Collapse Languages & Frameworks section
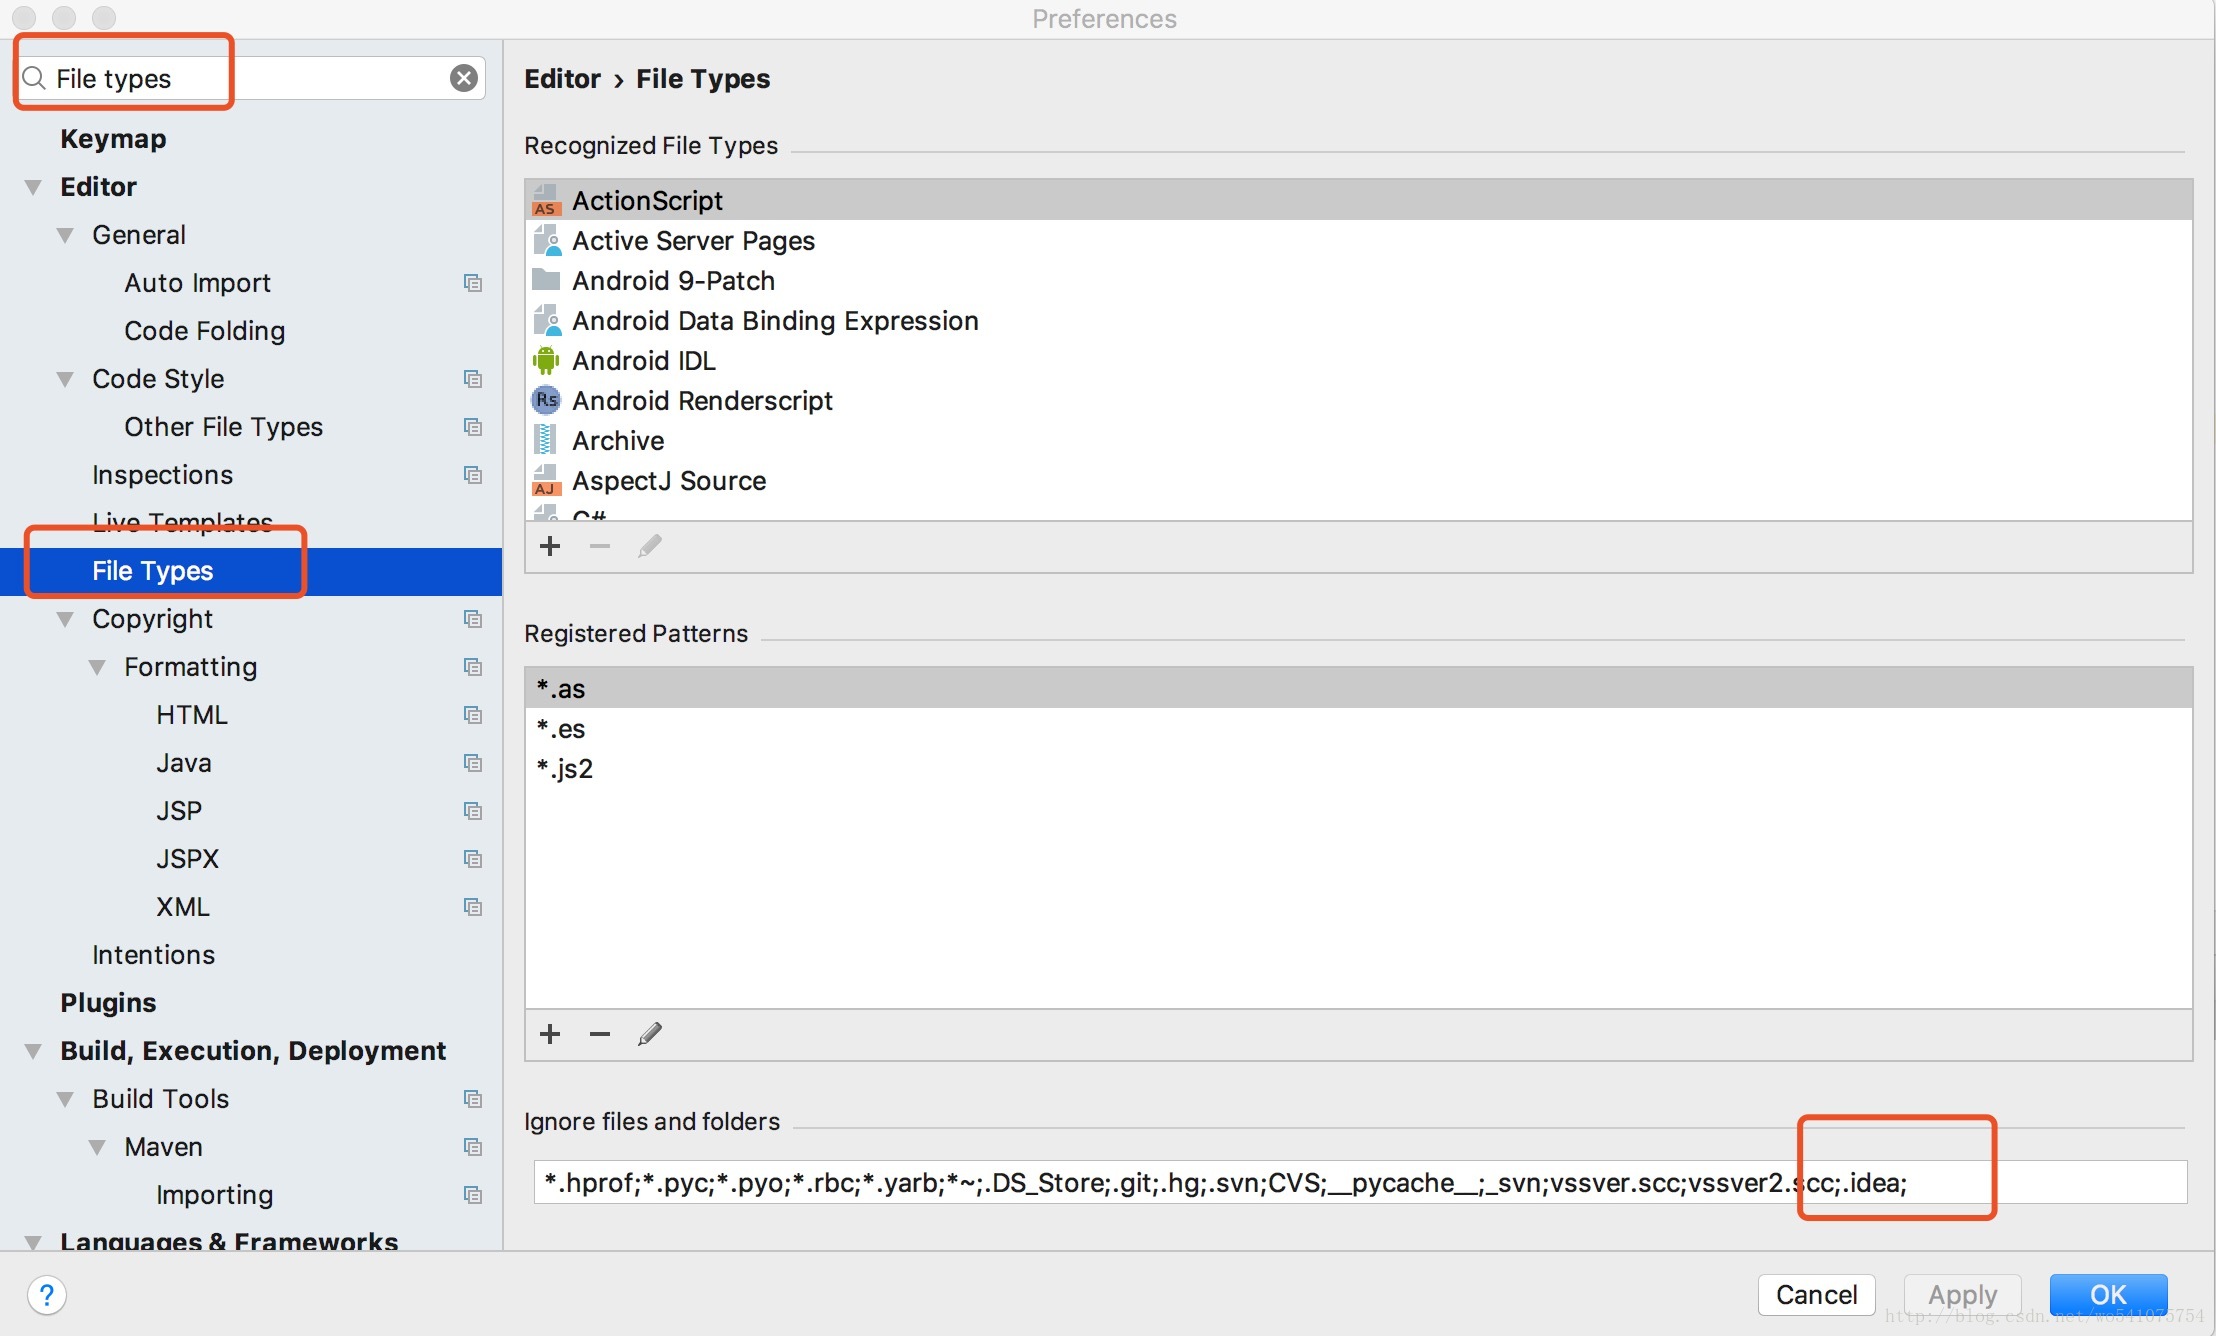 coord(33,1242)
